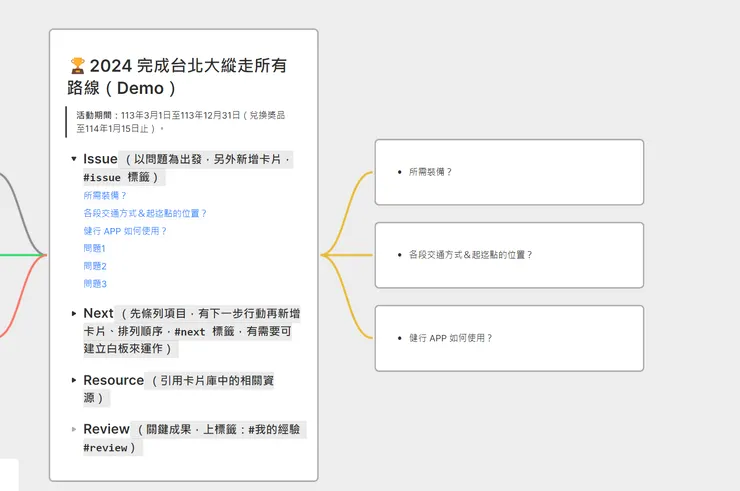This screenshot has height=491, width=740.
Task: Open the 問題1 link
Action: (x=94, y=248)
